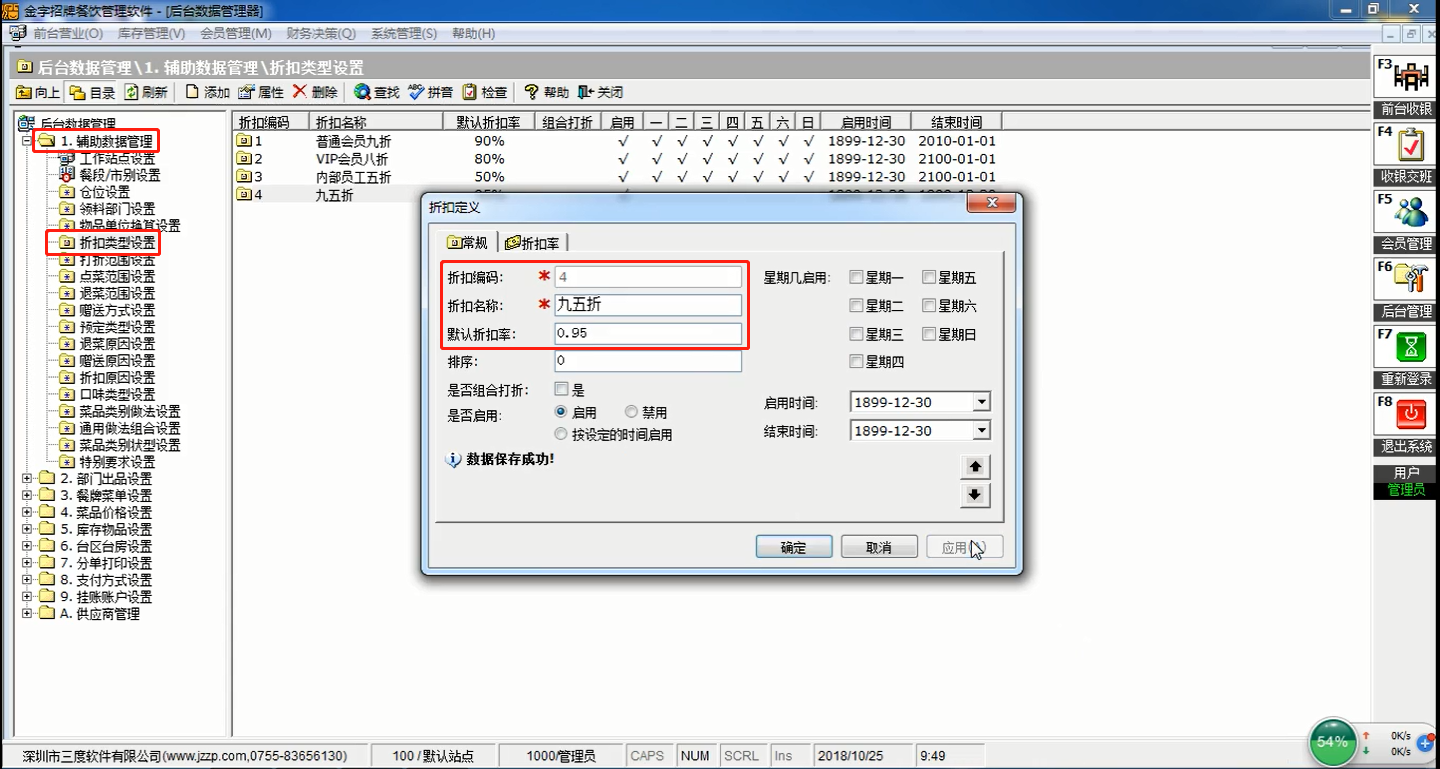Click the 检查 check toolbar icon
This screenshot has width=1440, height=769.
coord(470,93)
